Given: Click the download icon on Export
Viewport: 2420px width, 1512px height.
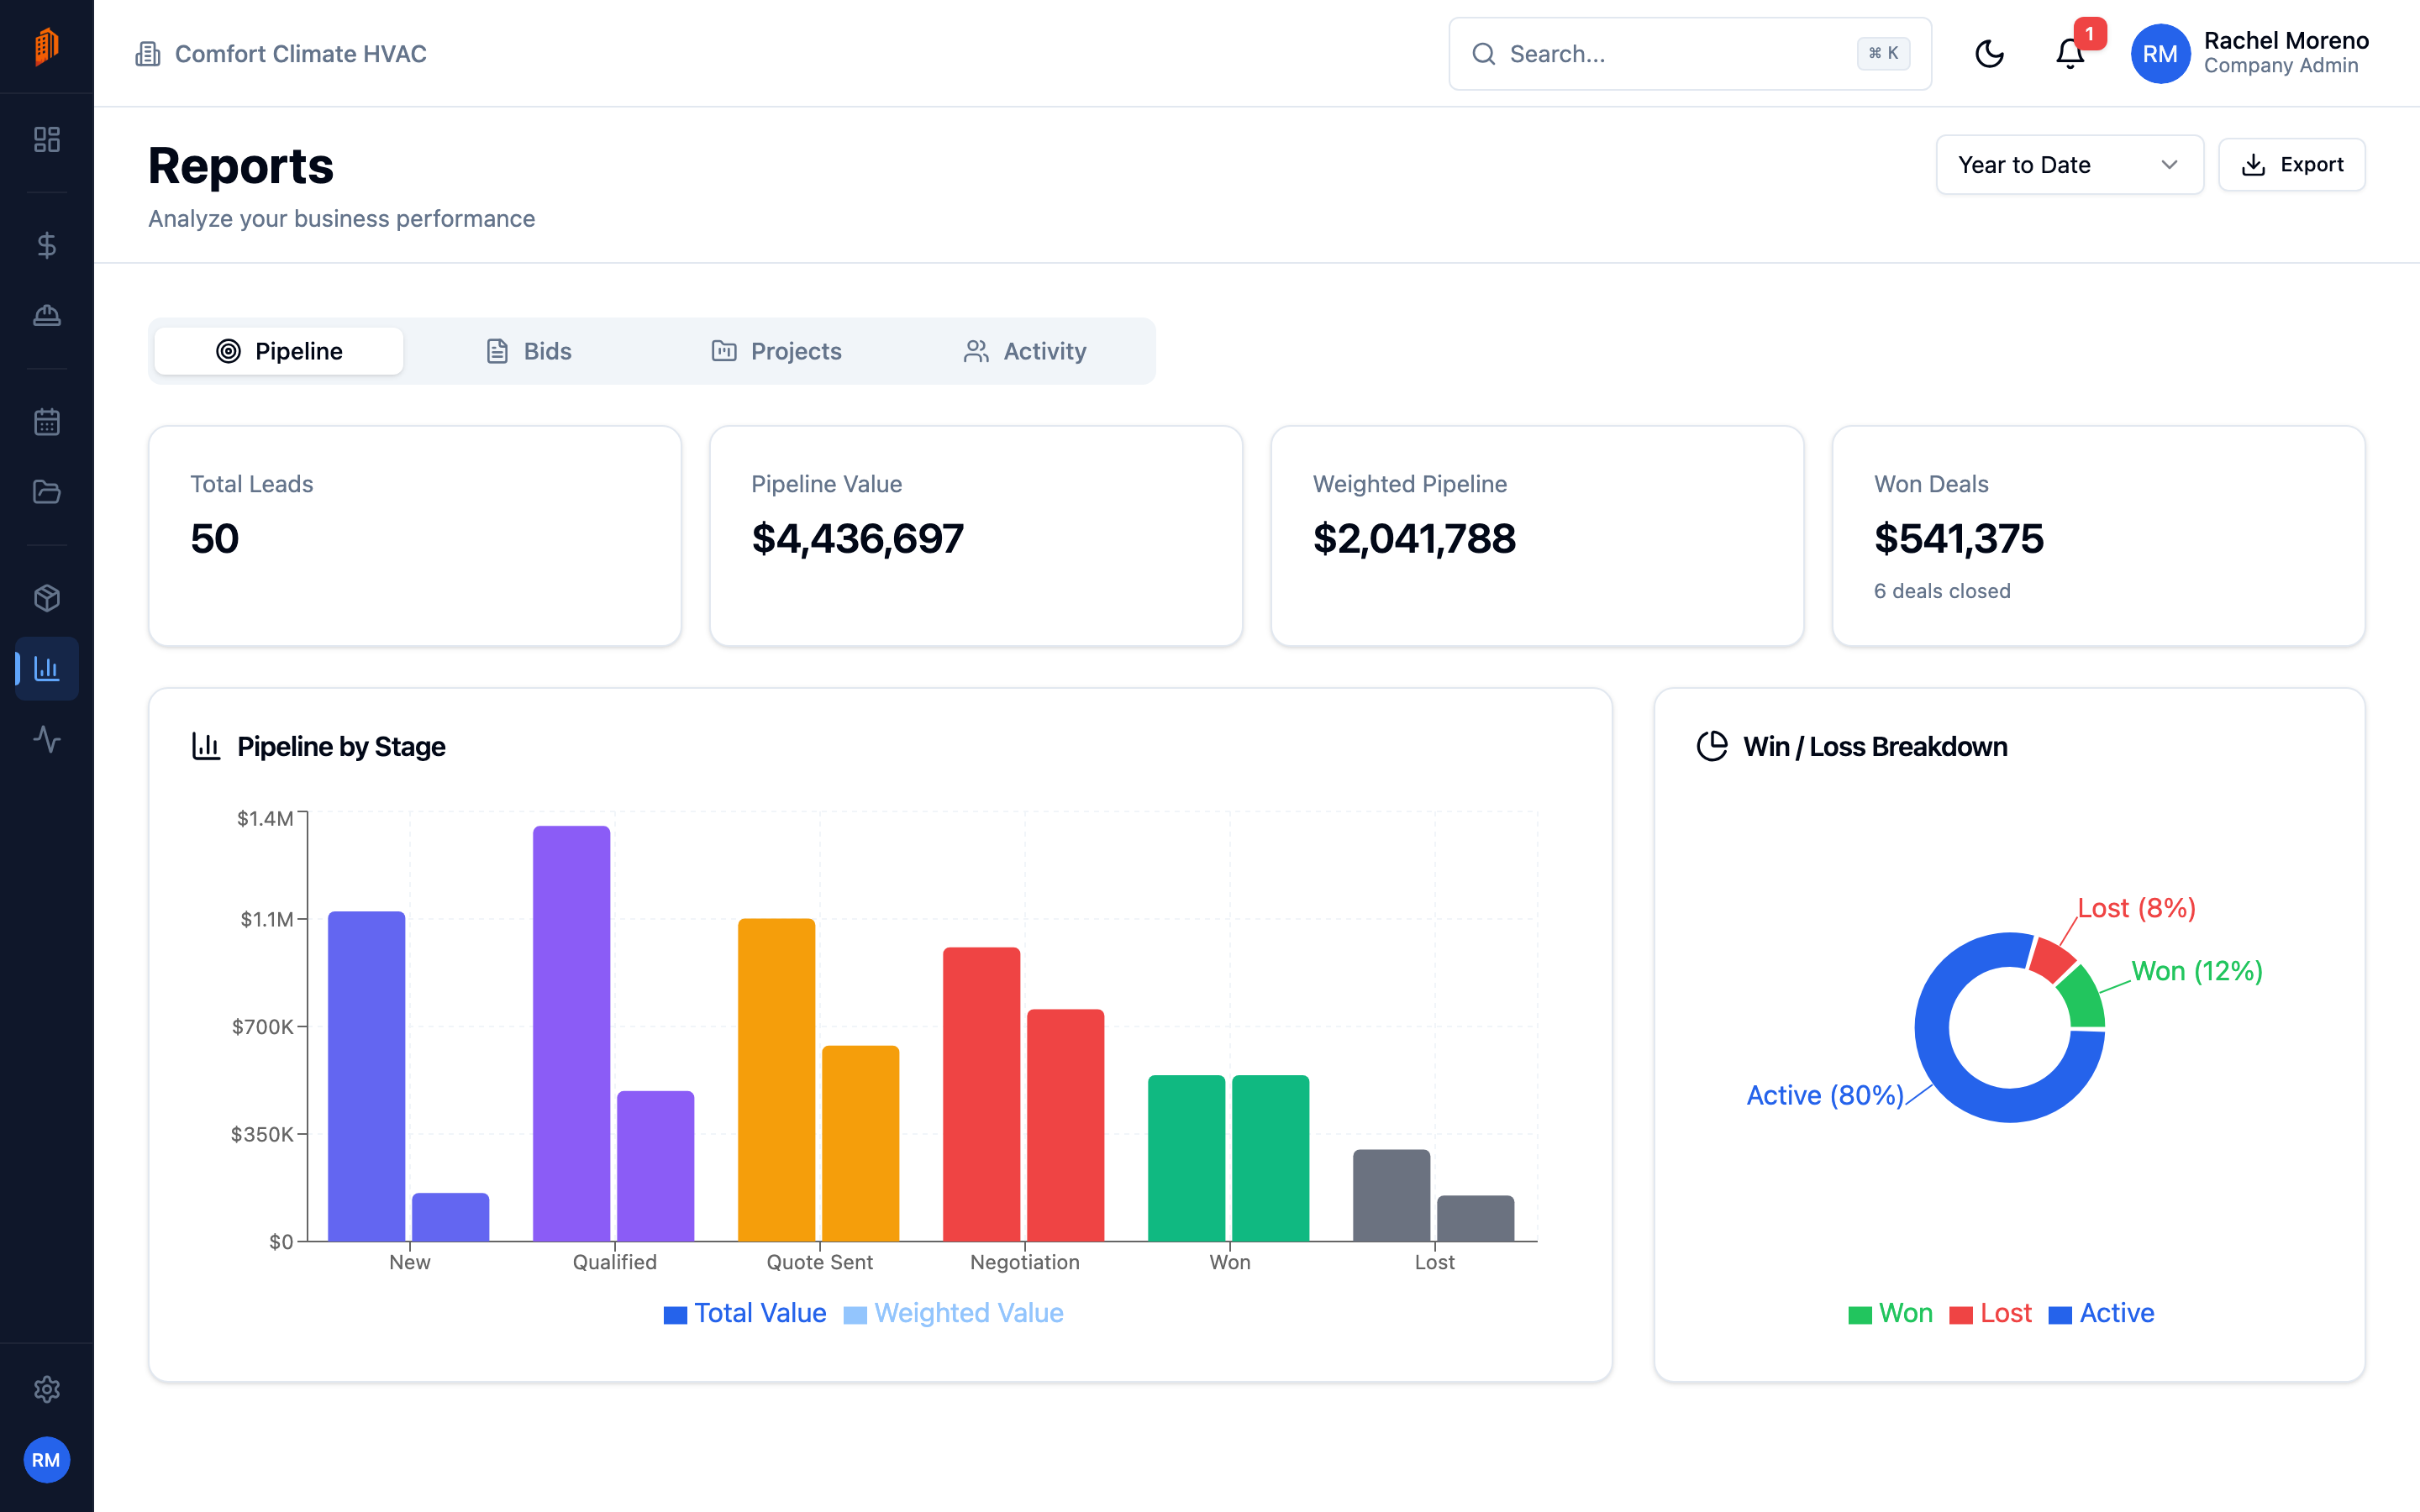Looking at the screenshot, I should pos(2253,165).
